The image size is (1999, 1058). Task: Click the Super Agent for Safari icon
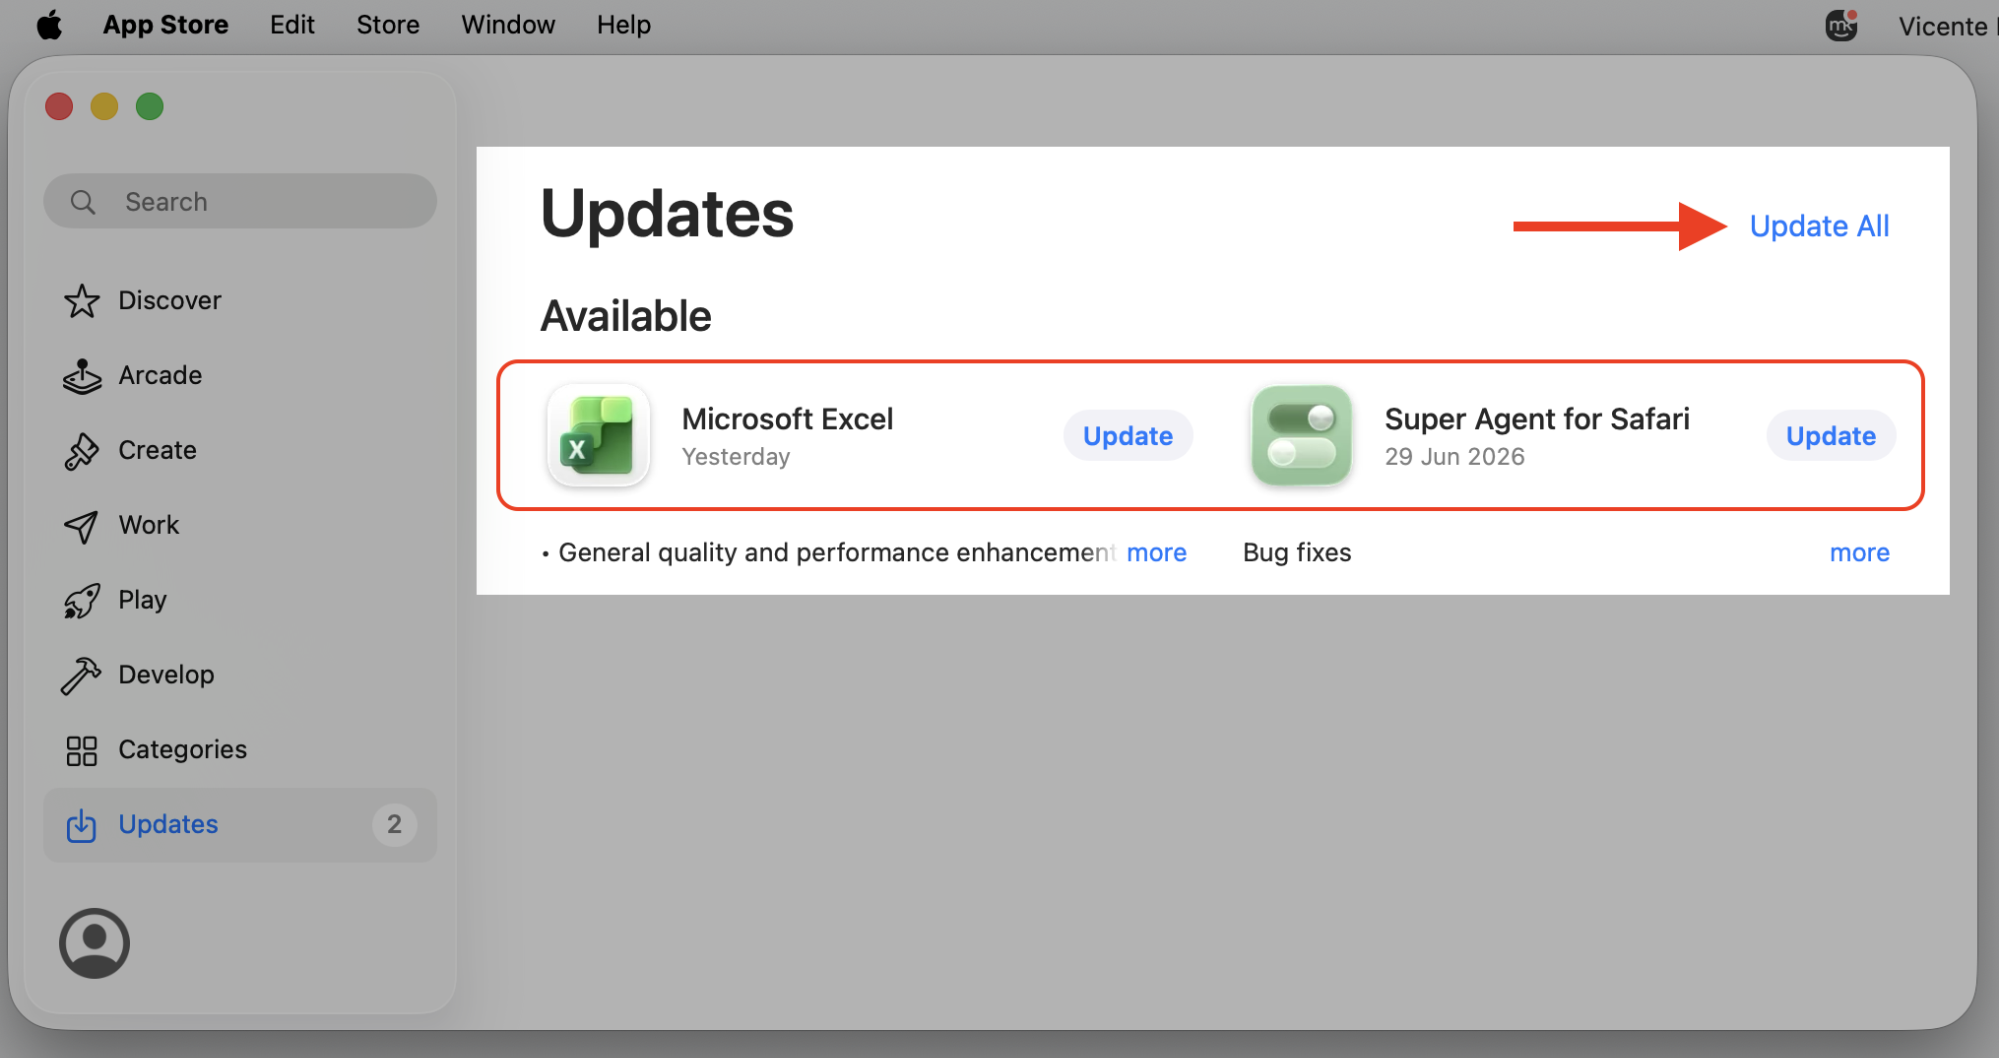coord(1301,436)
